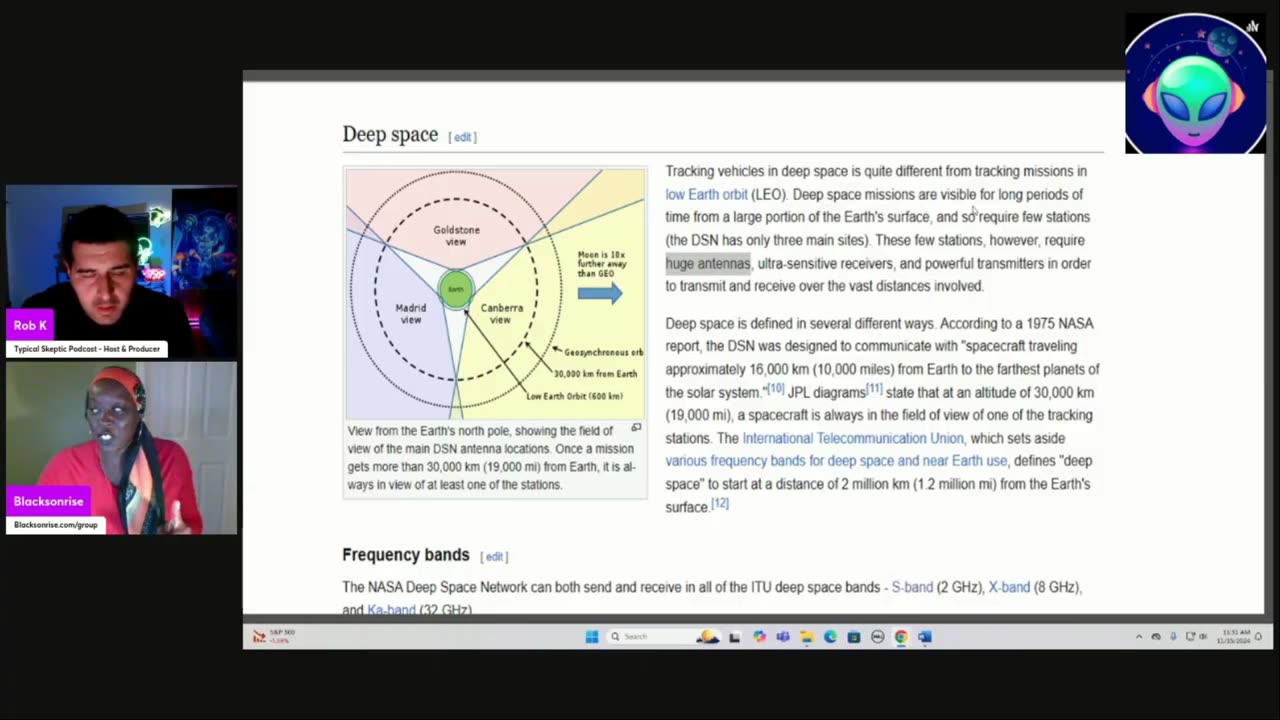
Task: Open File Explorer from the taskbar
Action: point(806,636)
